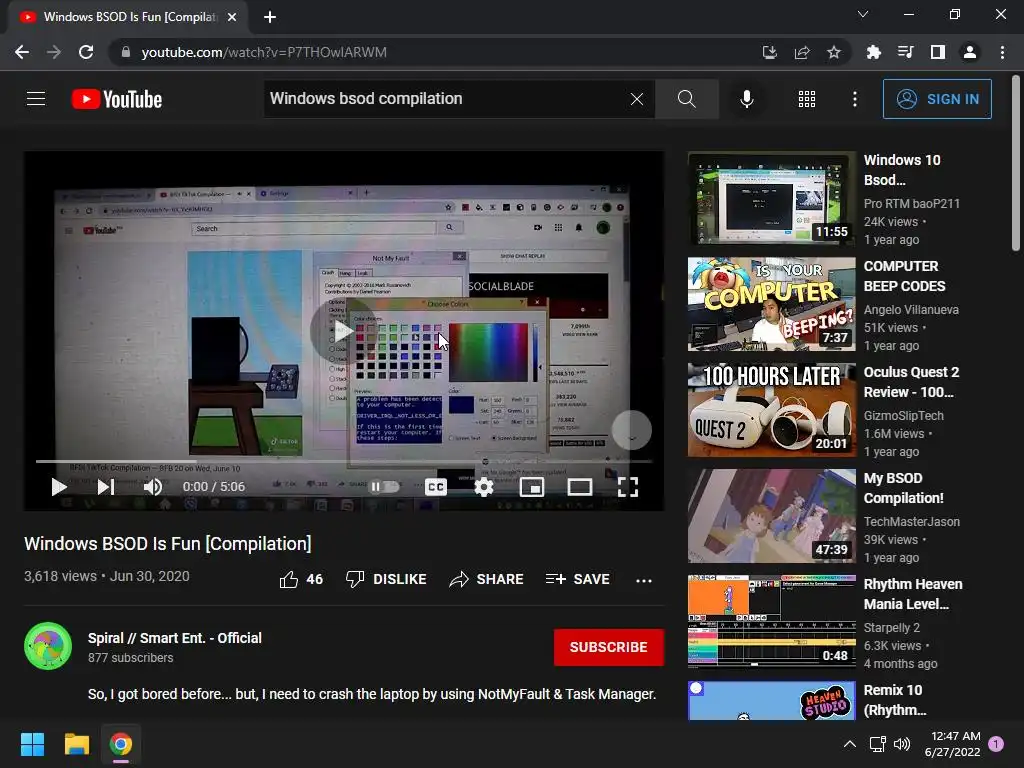Install YouTube app icon in address bar

coord(770,52)
